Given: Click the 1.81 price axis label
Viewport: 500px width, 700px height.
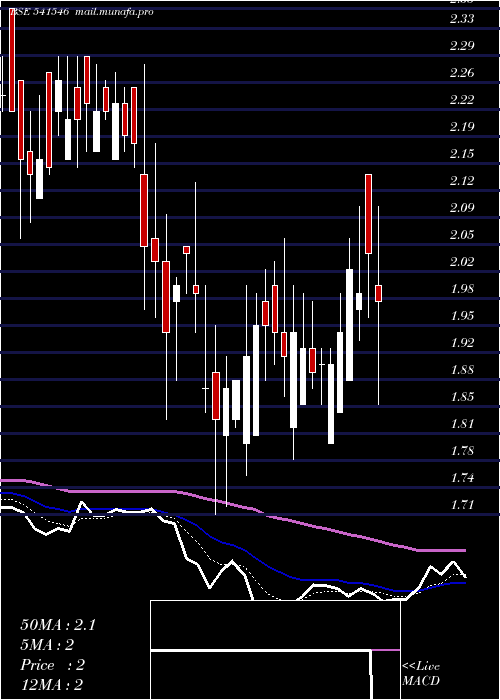Looking at the screenshot, I should (x=462, y=424).
